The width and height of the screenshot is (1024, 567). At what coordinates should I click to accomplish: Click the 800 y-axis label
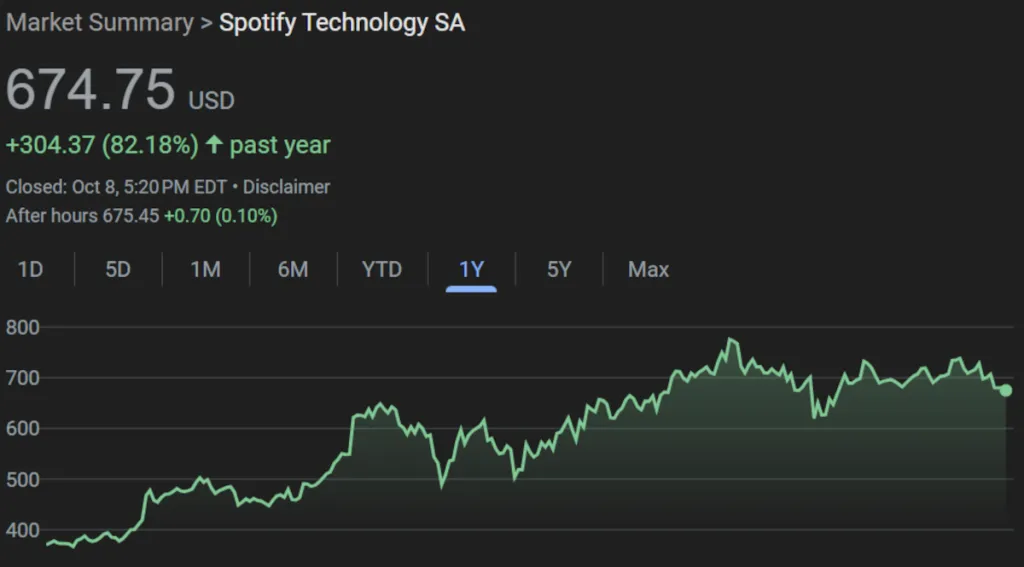pyautogui.click(x=22, y=327)
